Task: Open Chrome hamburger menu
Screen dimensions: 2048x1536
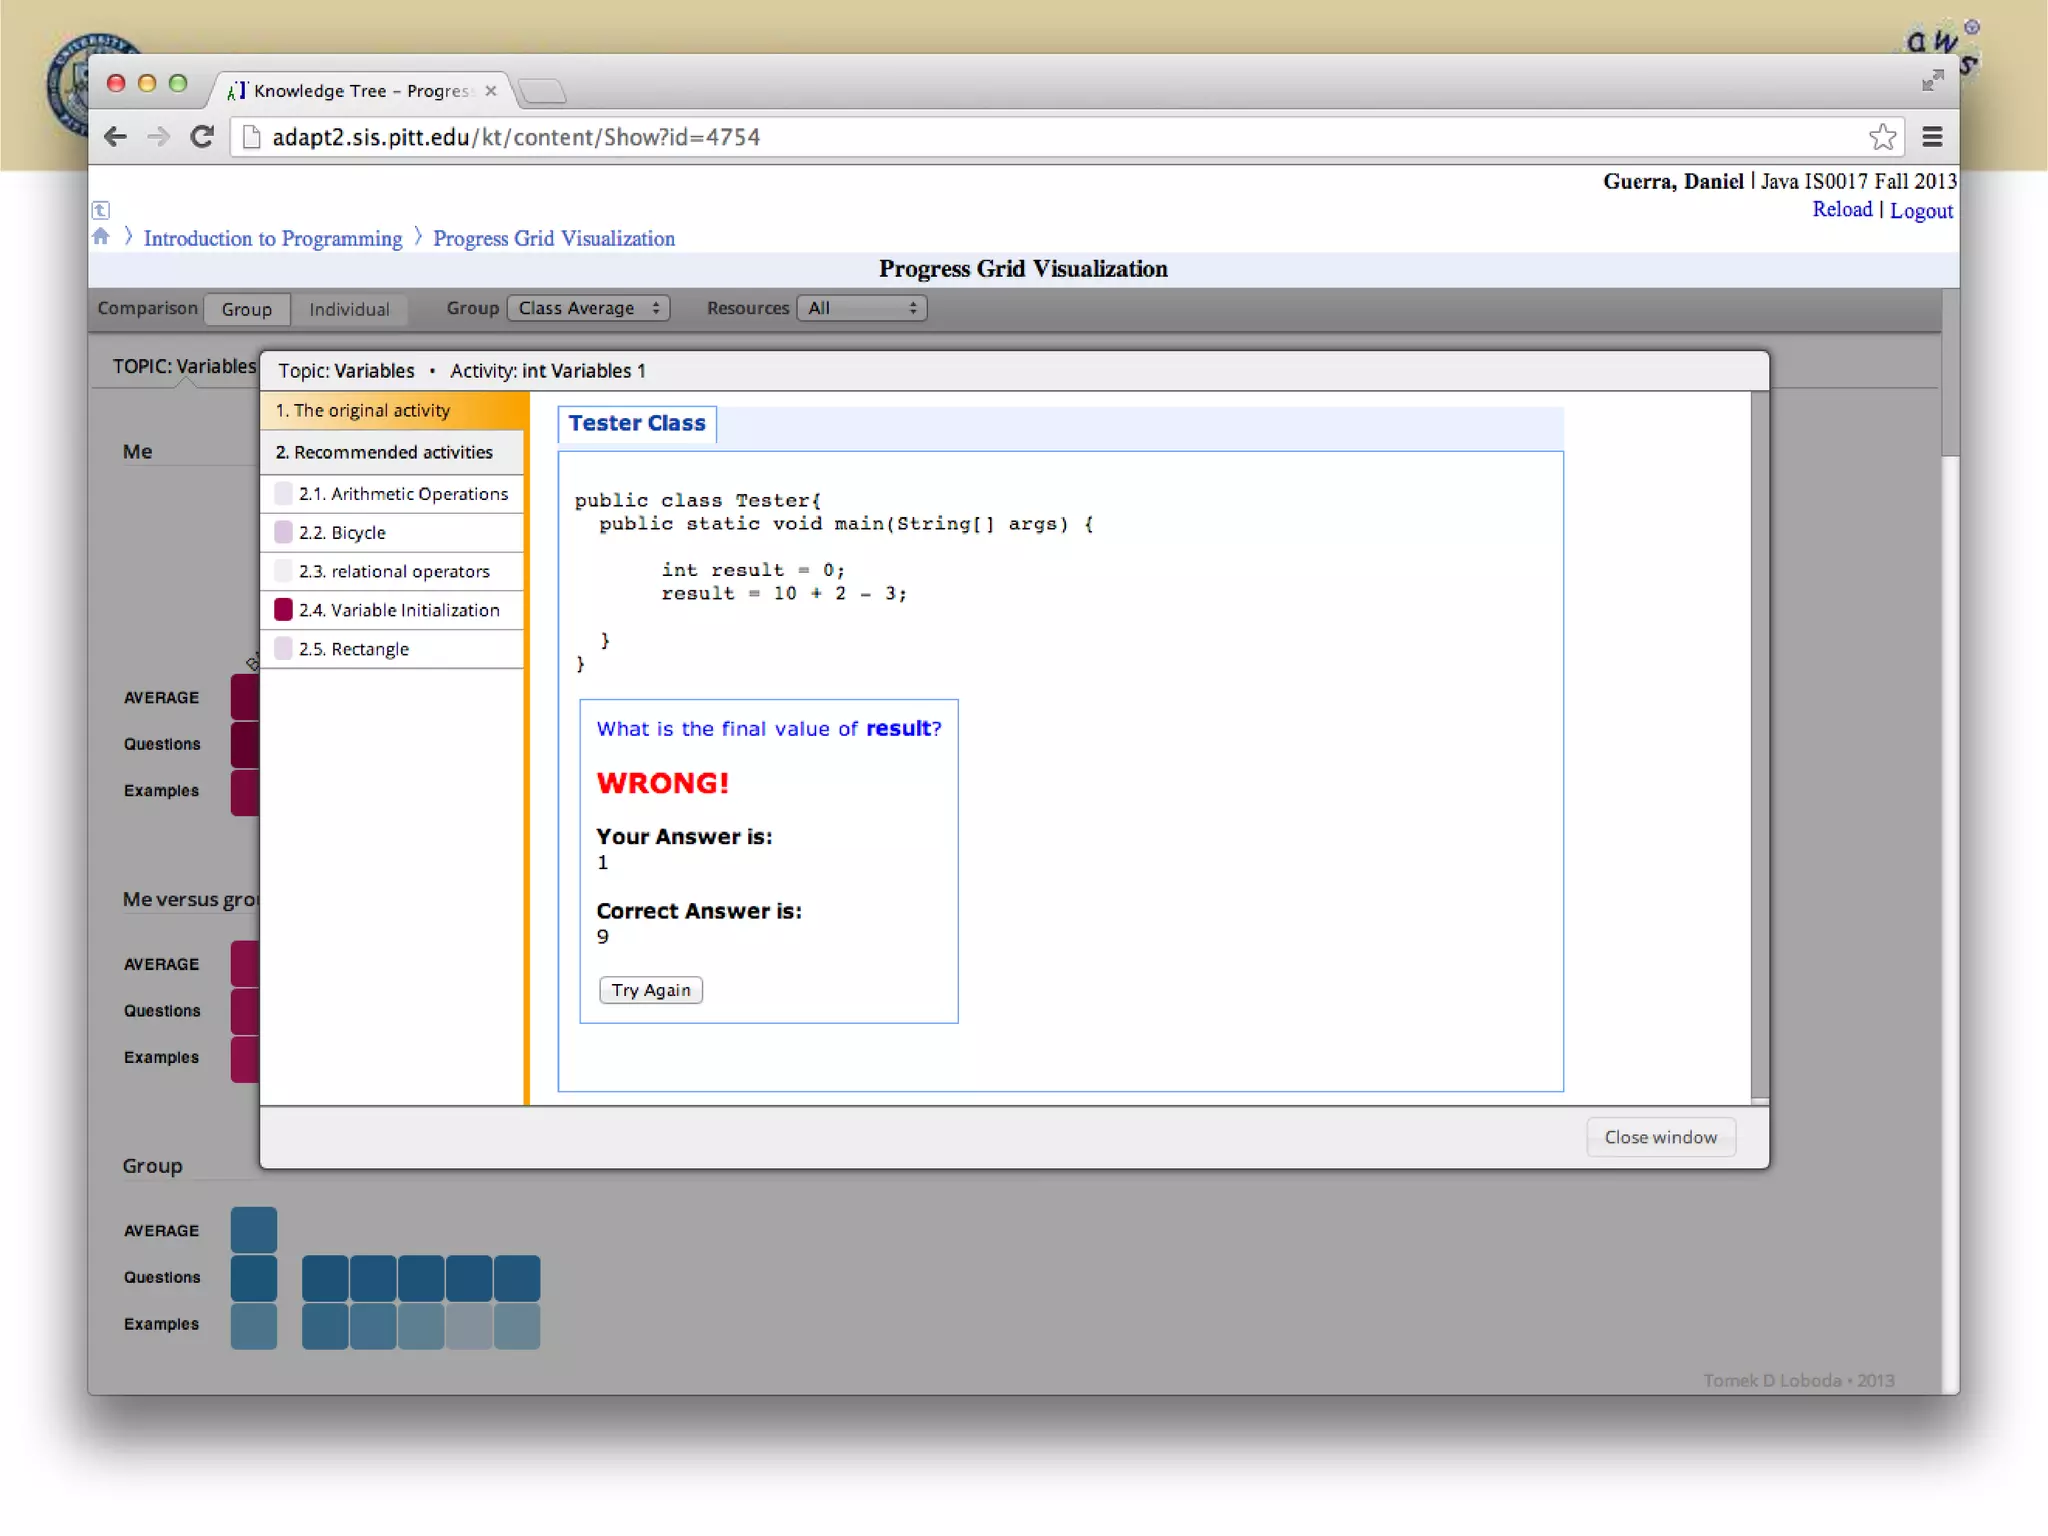Action: tap(1932, 137)
